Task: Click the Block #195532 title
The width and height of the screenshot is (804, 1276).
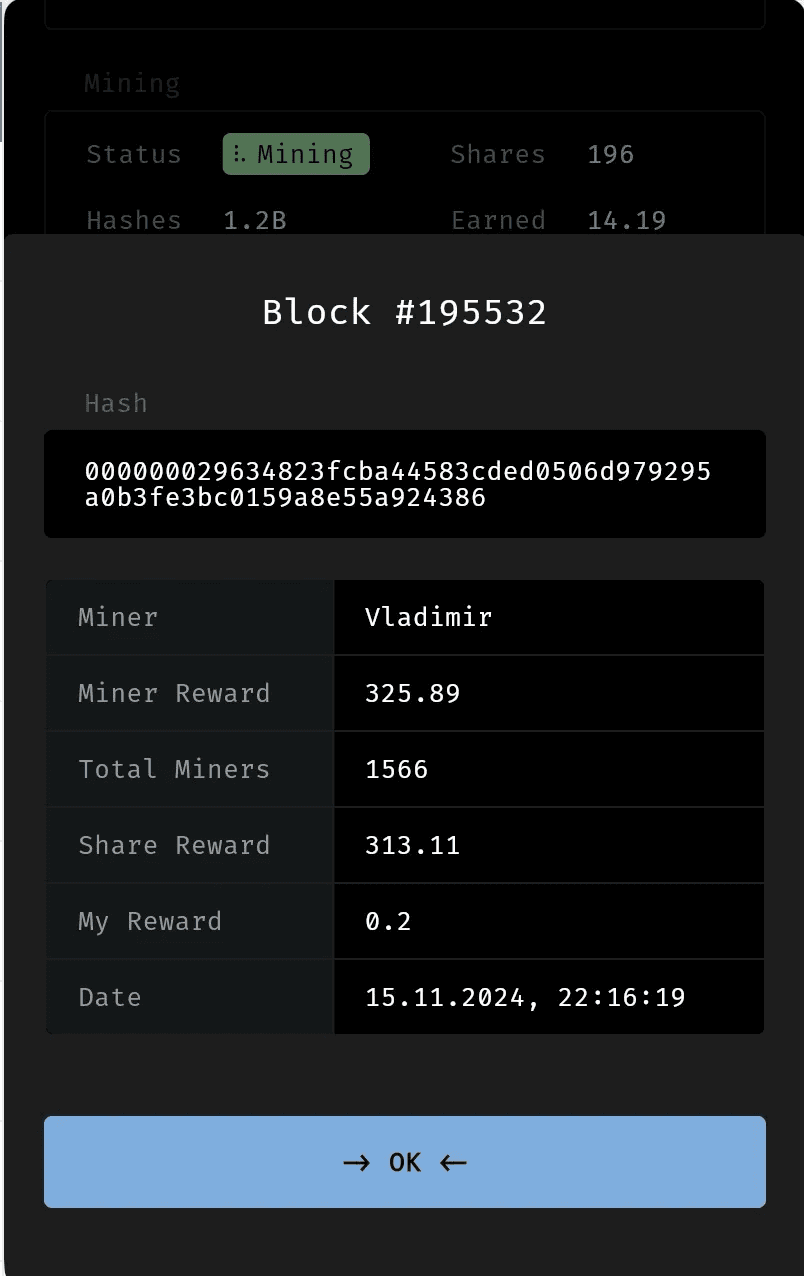Action: point(404,312)
